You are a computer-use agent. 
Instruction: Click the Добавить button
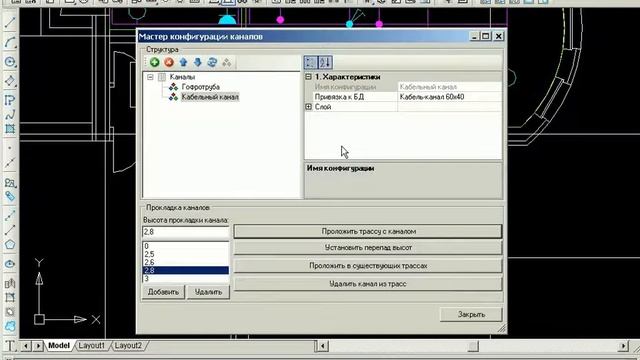[x=163, y=292]
